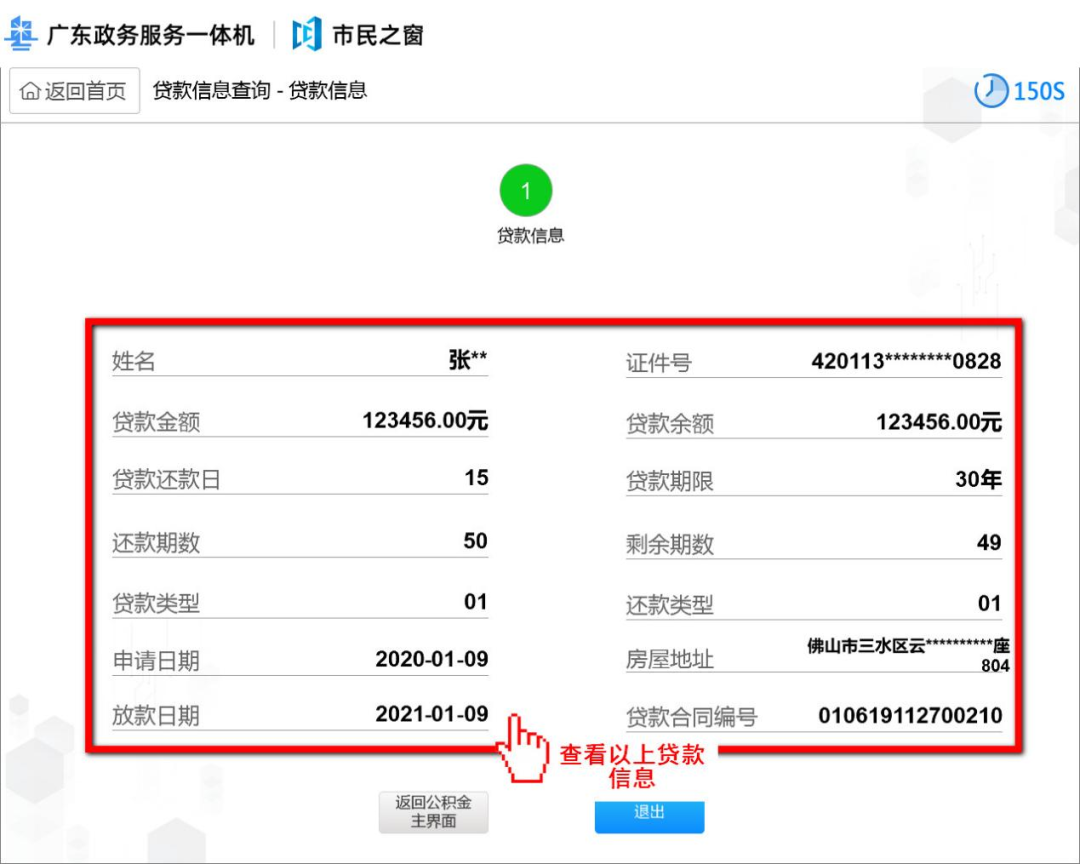Click the ID number 420113********0828
Image resolution: width=1080 pixels, height=864 pixels.
tap(906, 361)
